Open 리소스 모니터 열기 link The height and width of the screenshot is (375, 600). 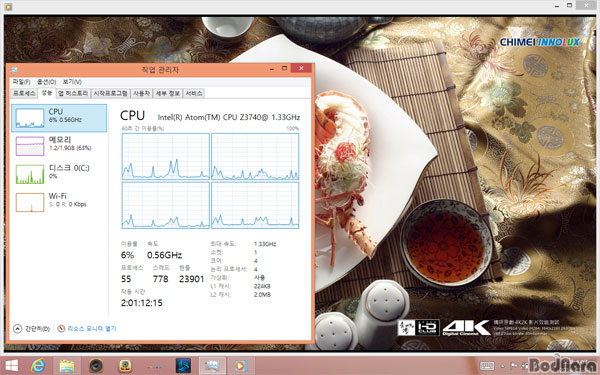92,328
